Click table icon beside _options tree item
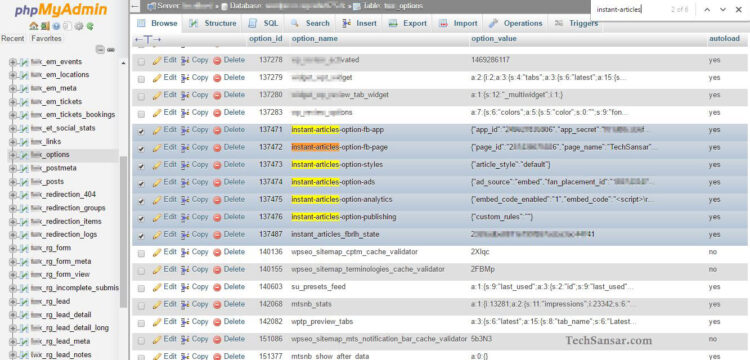 23,155
